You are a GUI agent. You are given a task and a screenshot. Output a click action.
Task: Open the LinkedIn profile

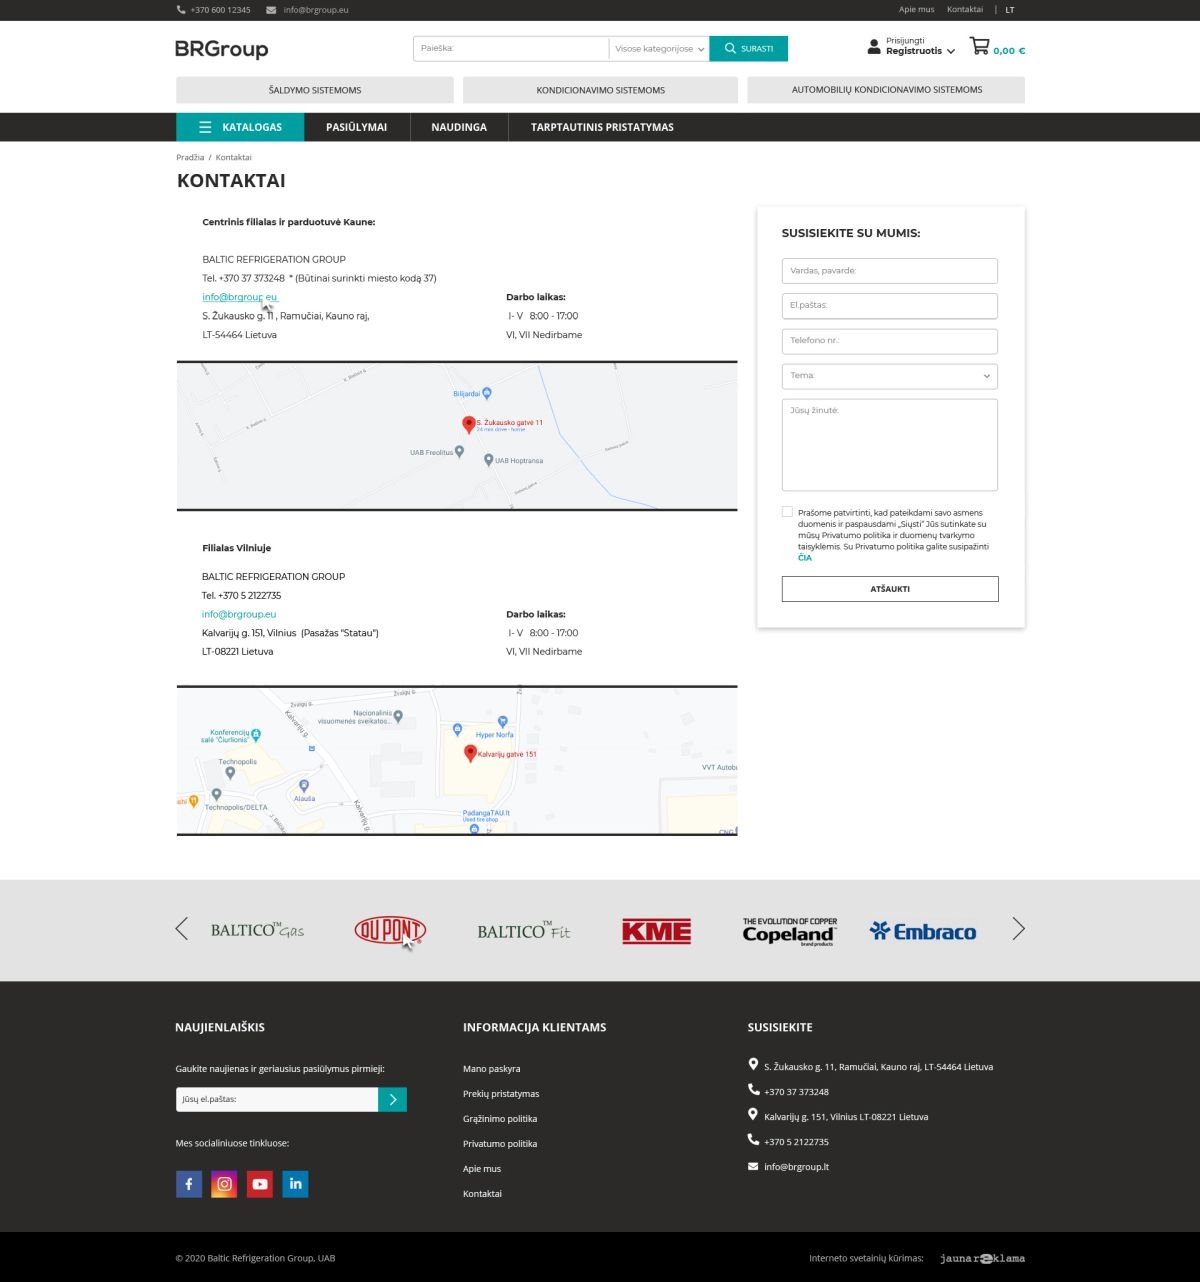coord(295,1184)
